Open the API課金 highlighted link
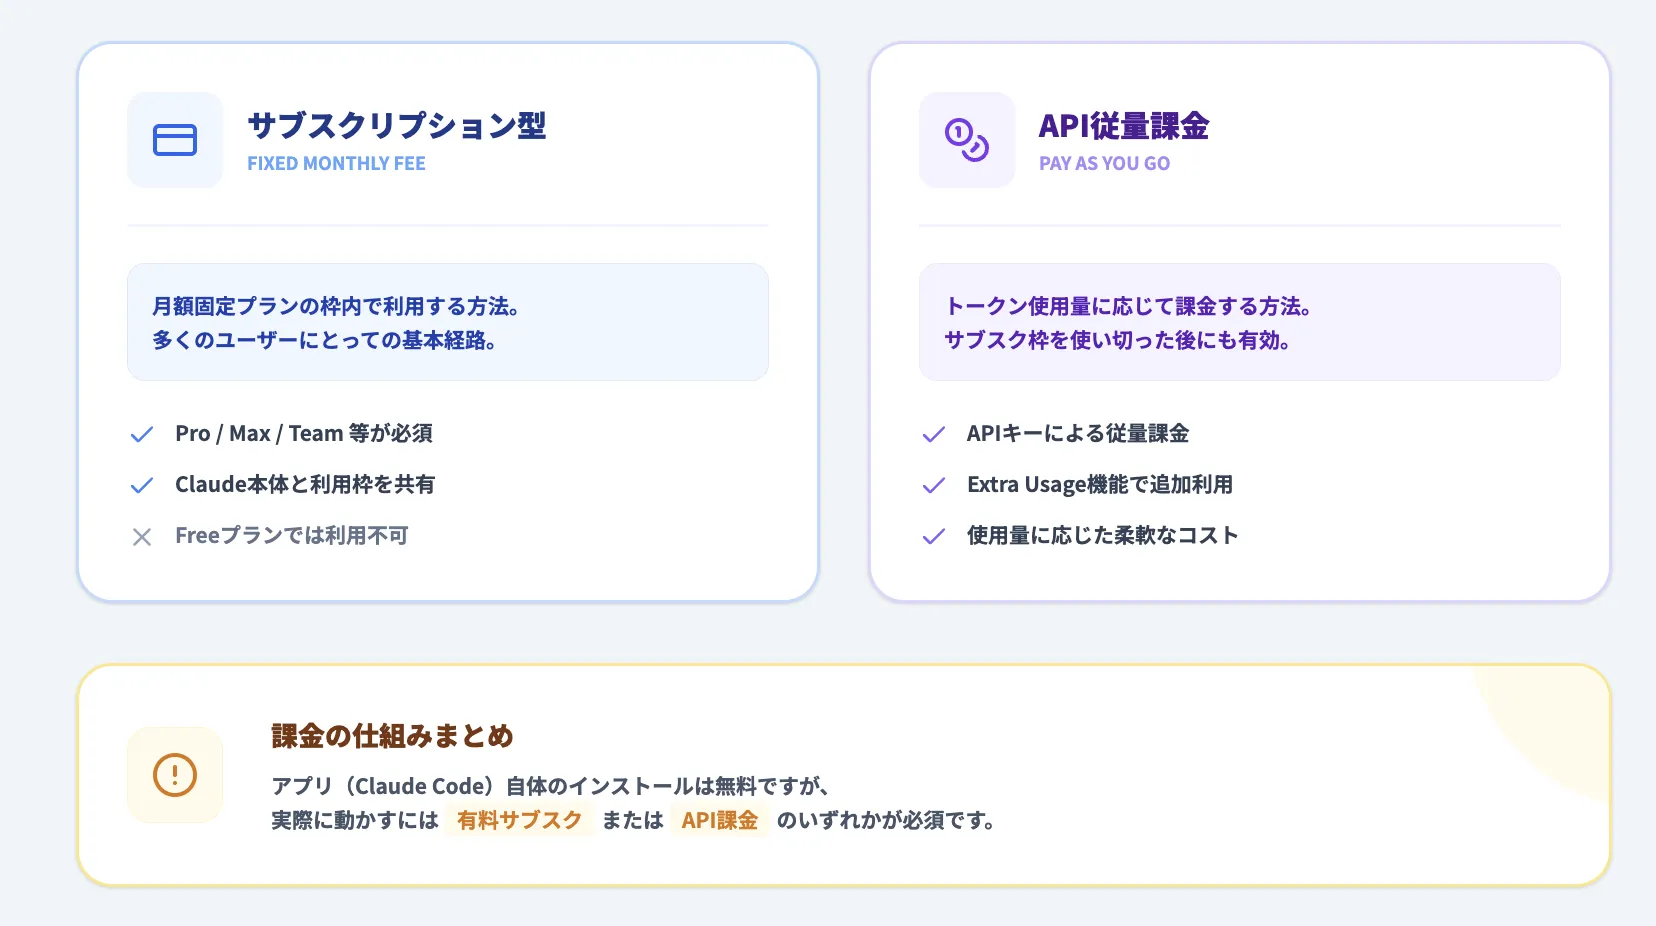 click(720, 820)
